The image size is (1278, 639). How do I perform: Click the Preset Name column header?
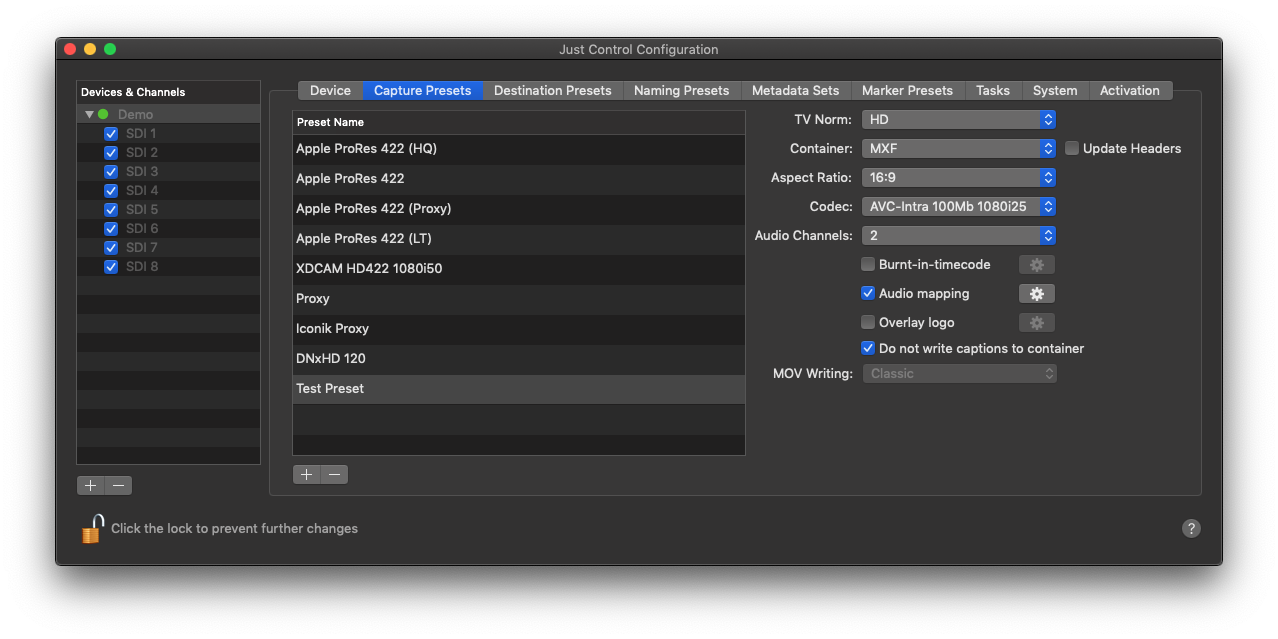pyautogui.click(x=519, y=122)
